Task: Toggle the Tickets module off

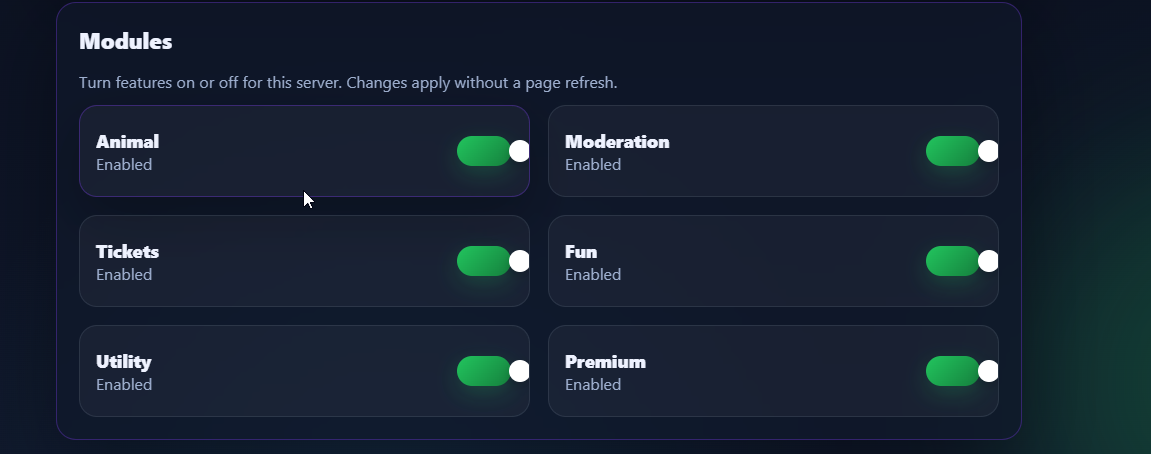Action: pyautogui.click(x=492, y=261)
